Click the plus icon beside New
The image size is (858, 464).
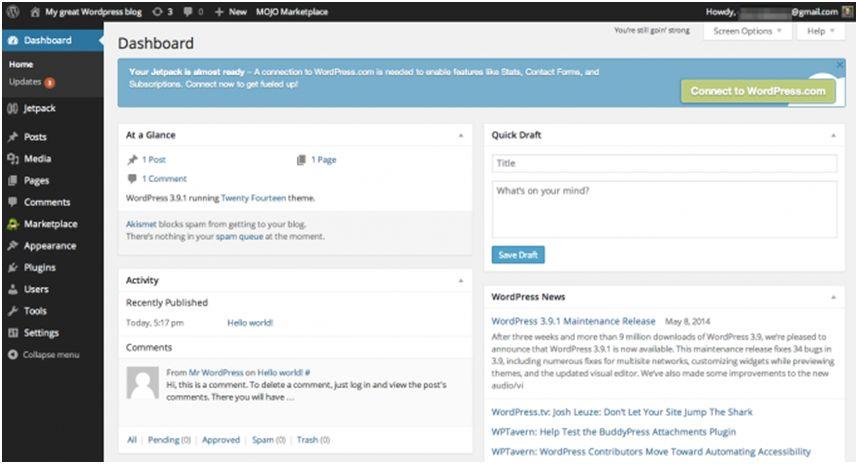coord(219,11)
